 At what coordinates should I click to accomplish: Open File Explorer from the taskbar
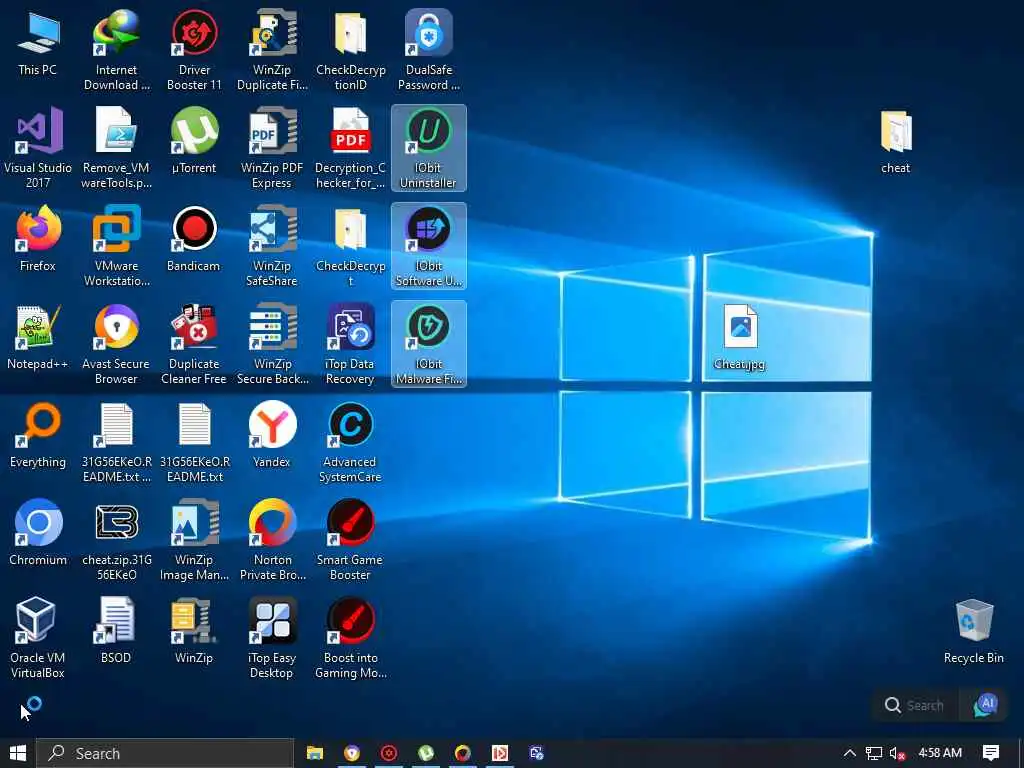pyautogui.click(x=315, y=753)
